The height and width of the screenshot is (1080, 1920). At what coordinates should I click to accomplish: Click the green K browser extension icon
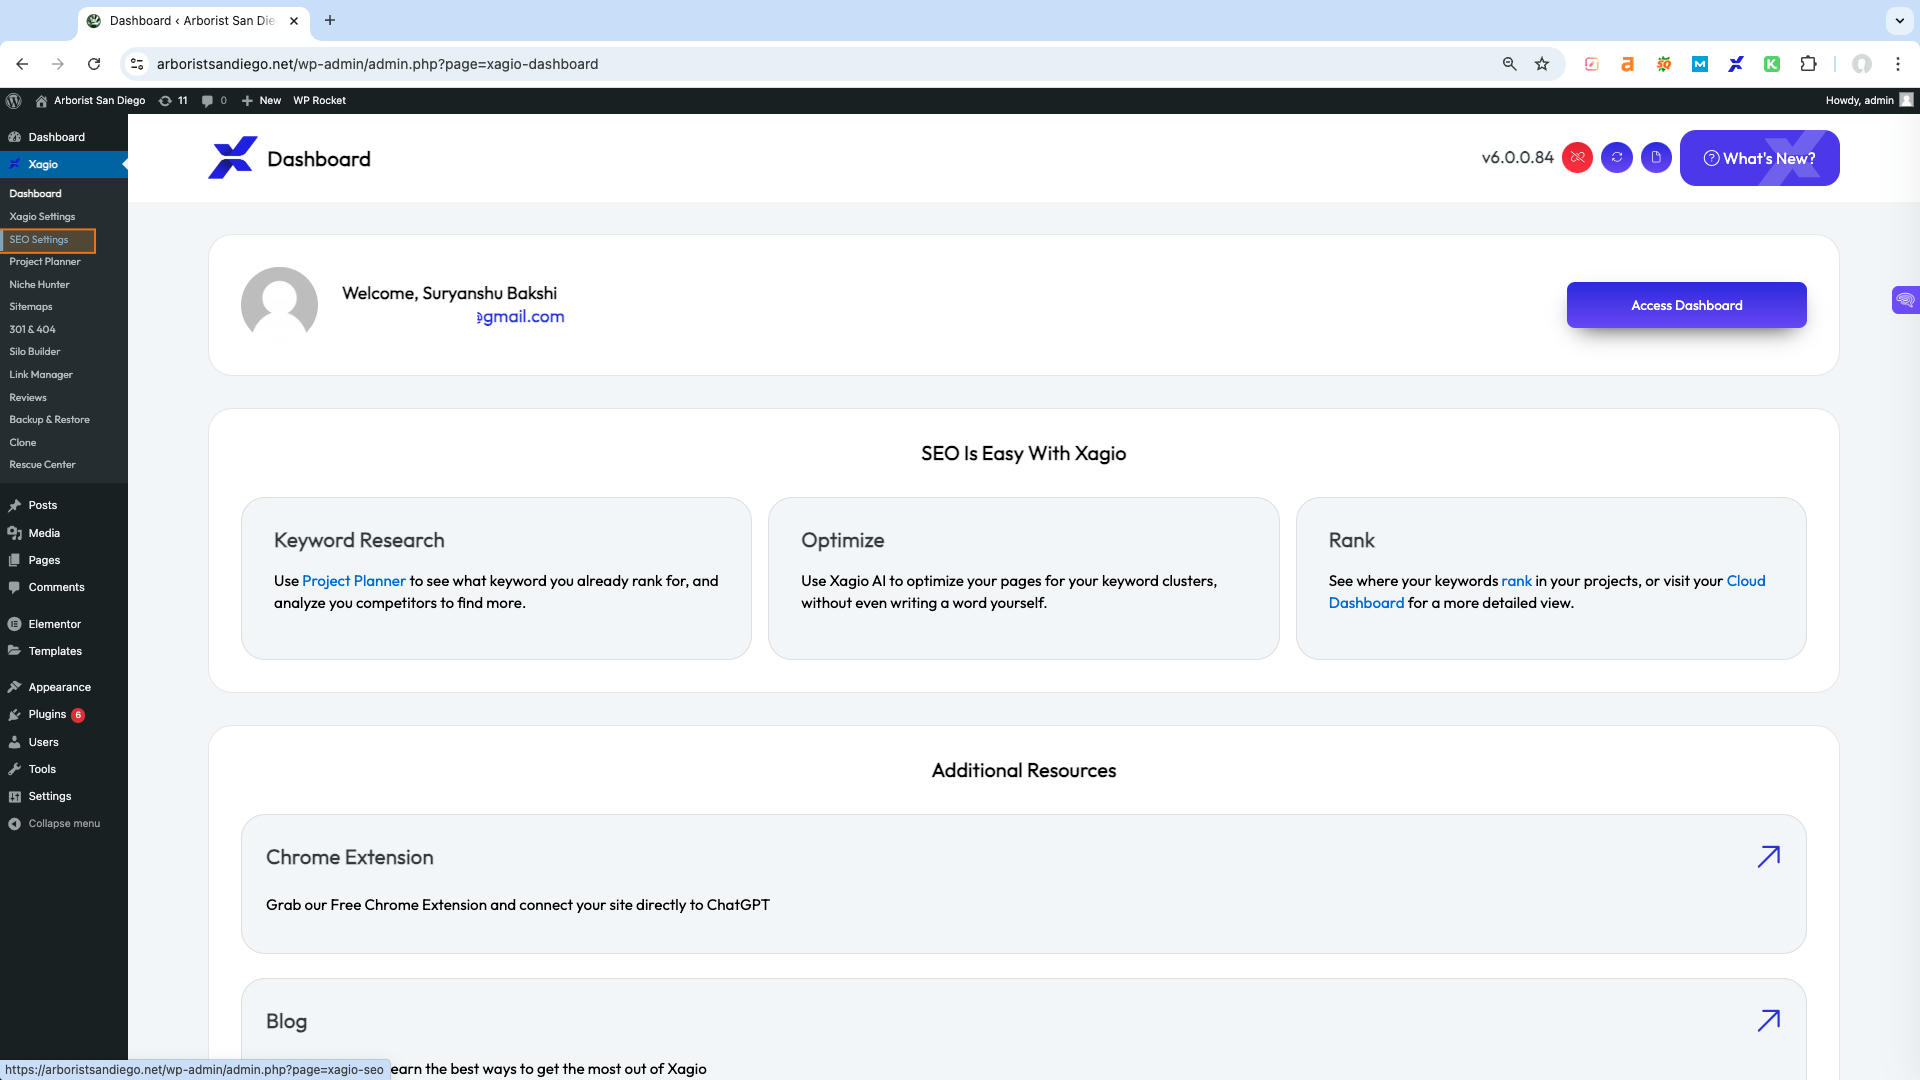(x=1772, y=64)
